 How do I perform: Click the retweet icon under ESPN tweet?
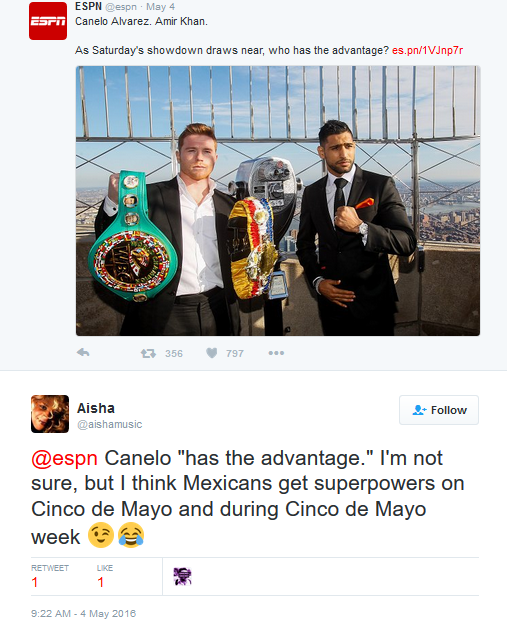[148, 353]
